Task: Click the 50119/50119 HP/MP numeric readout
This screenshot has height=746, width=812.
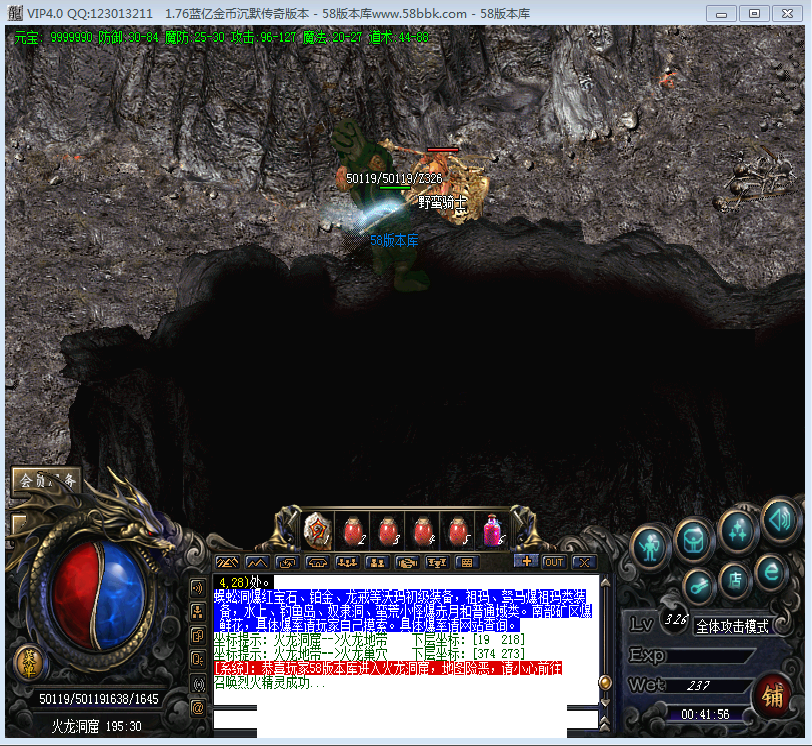Action: tap(98, 699)
